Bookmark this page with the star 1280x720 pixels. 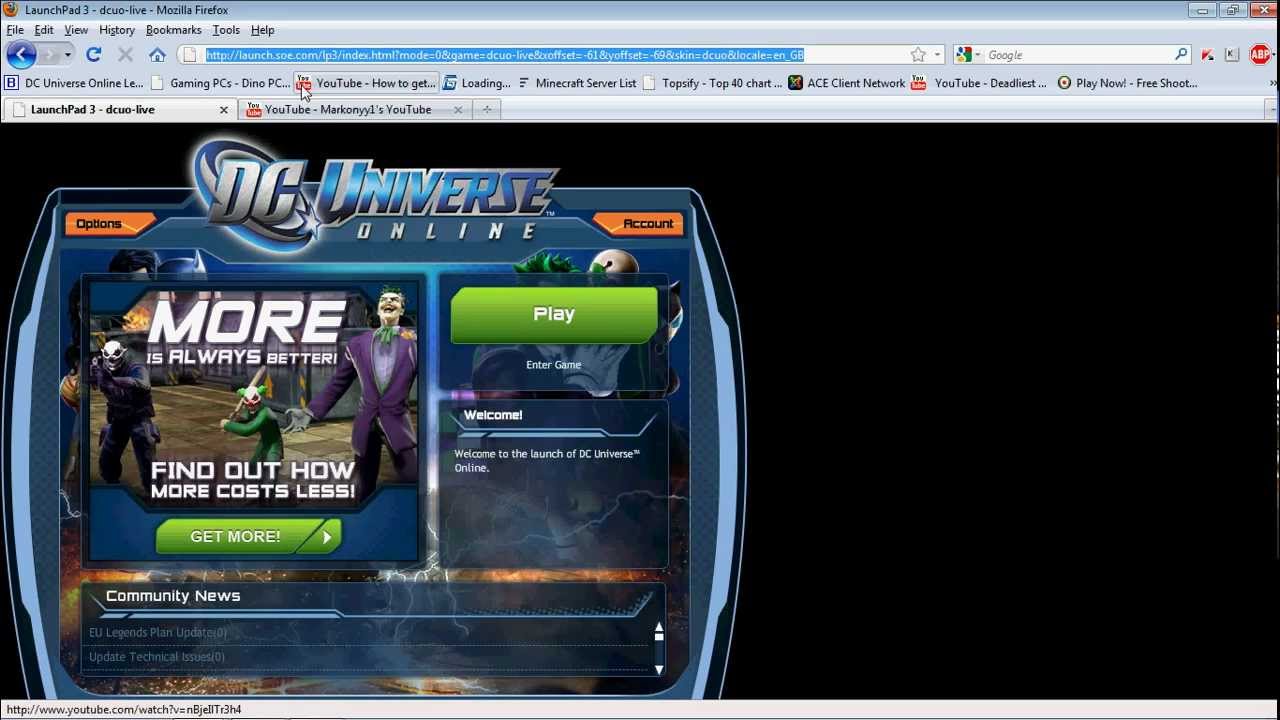(x=918, y=55)
